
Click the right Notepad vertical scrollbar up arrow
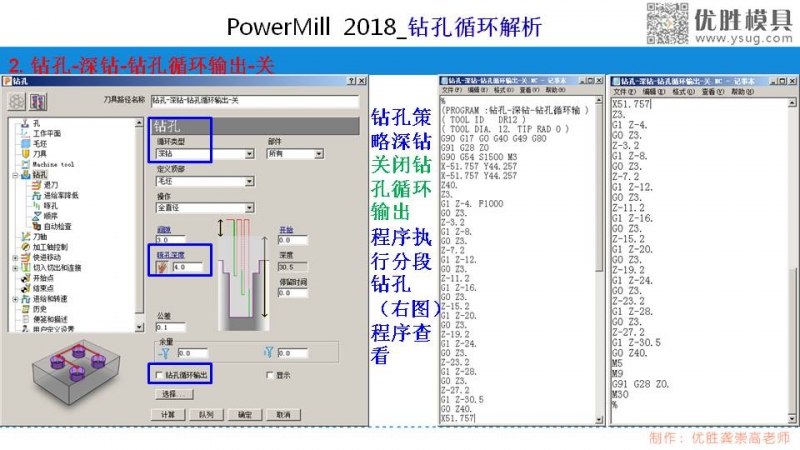(793, 102)
